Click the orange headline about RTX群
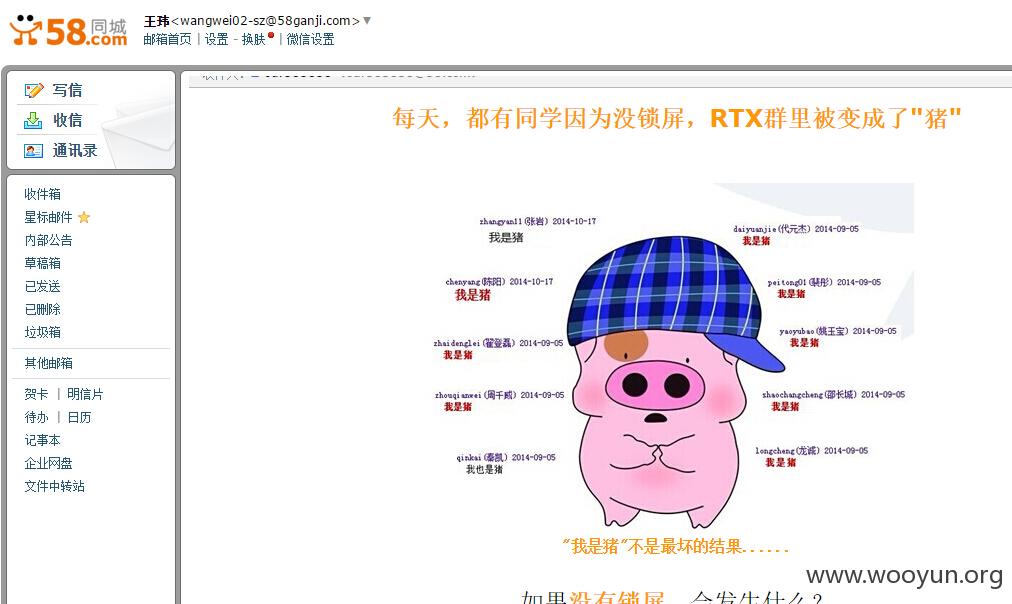 point(677,118)
